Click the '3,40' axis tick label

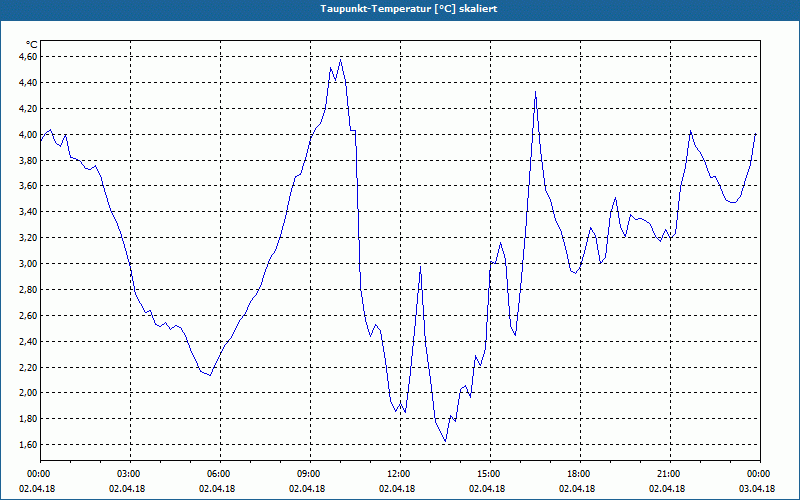coord(28,212)
